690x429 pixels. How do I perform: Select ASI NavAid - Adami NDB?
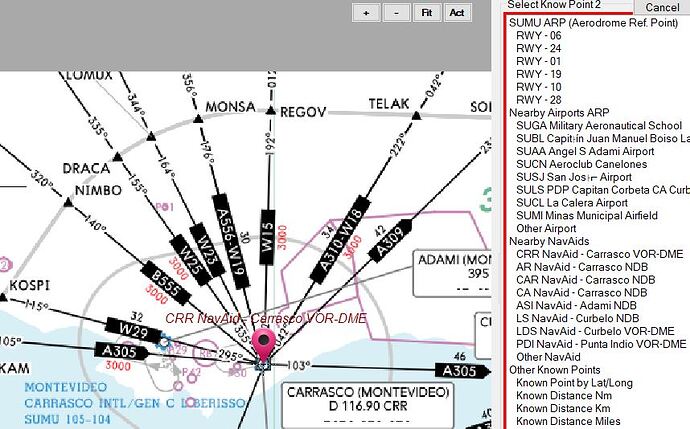click(x=576, y=305)
